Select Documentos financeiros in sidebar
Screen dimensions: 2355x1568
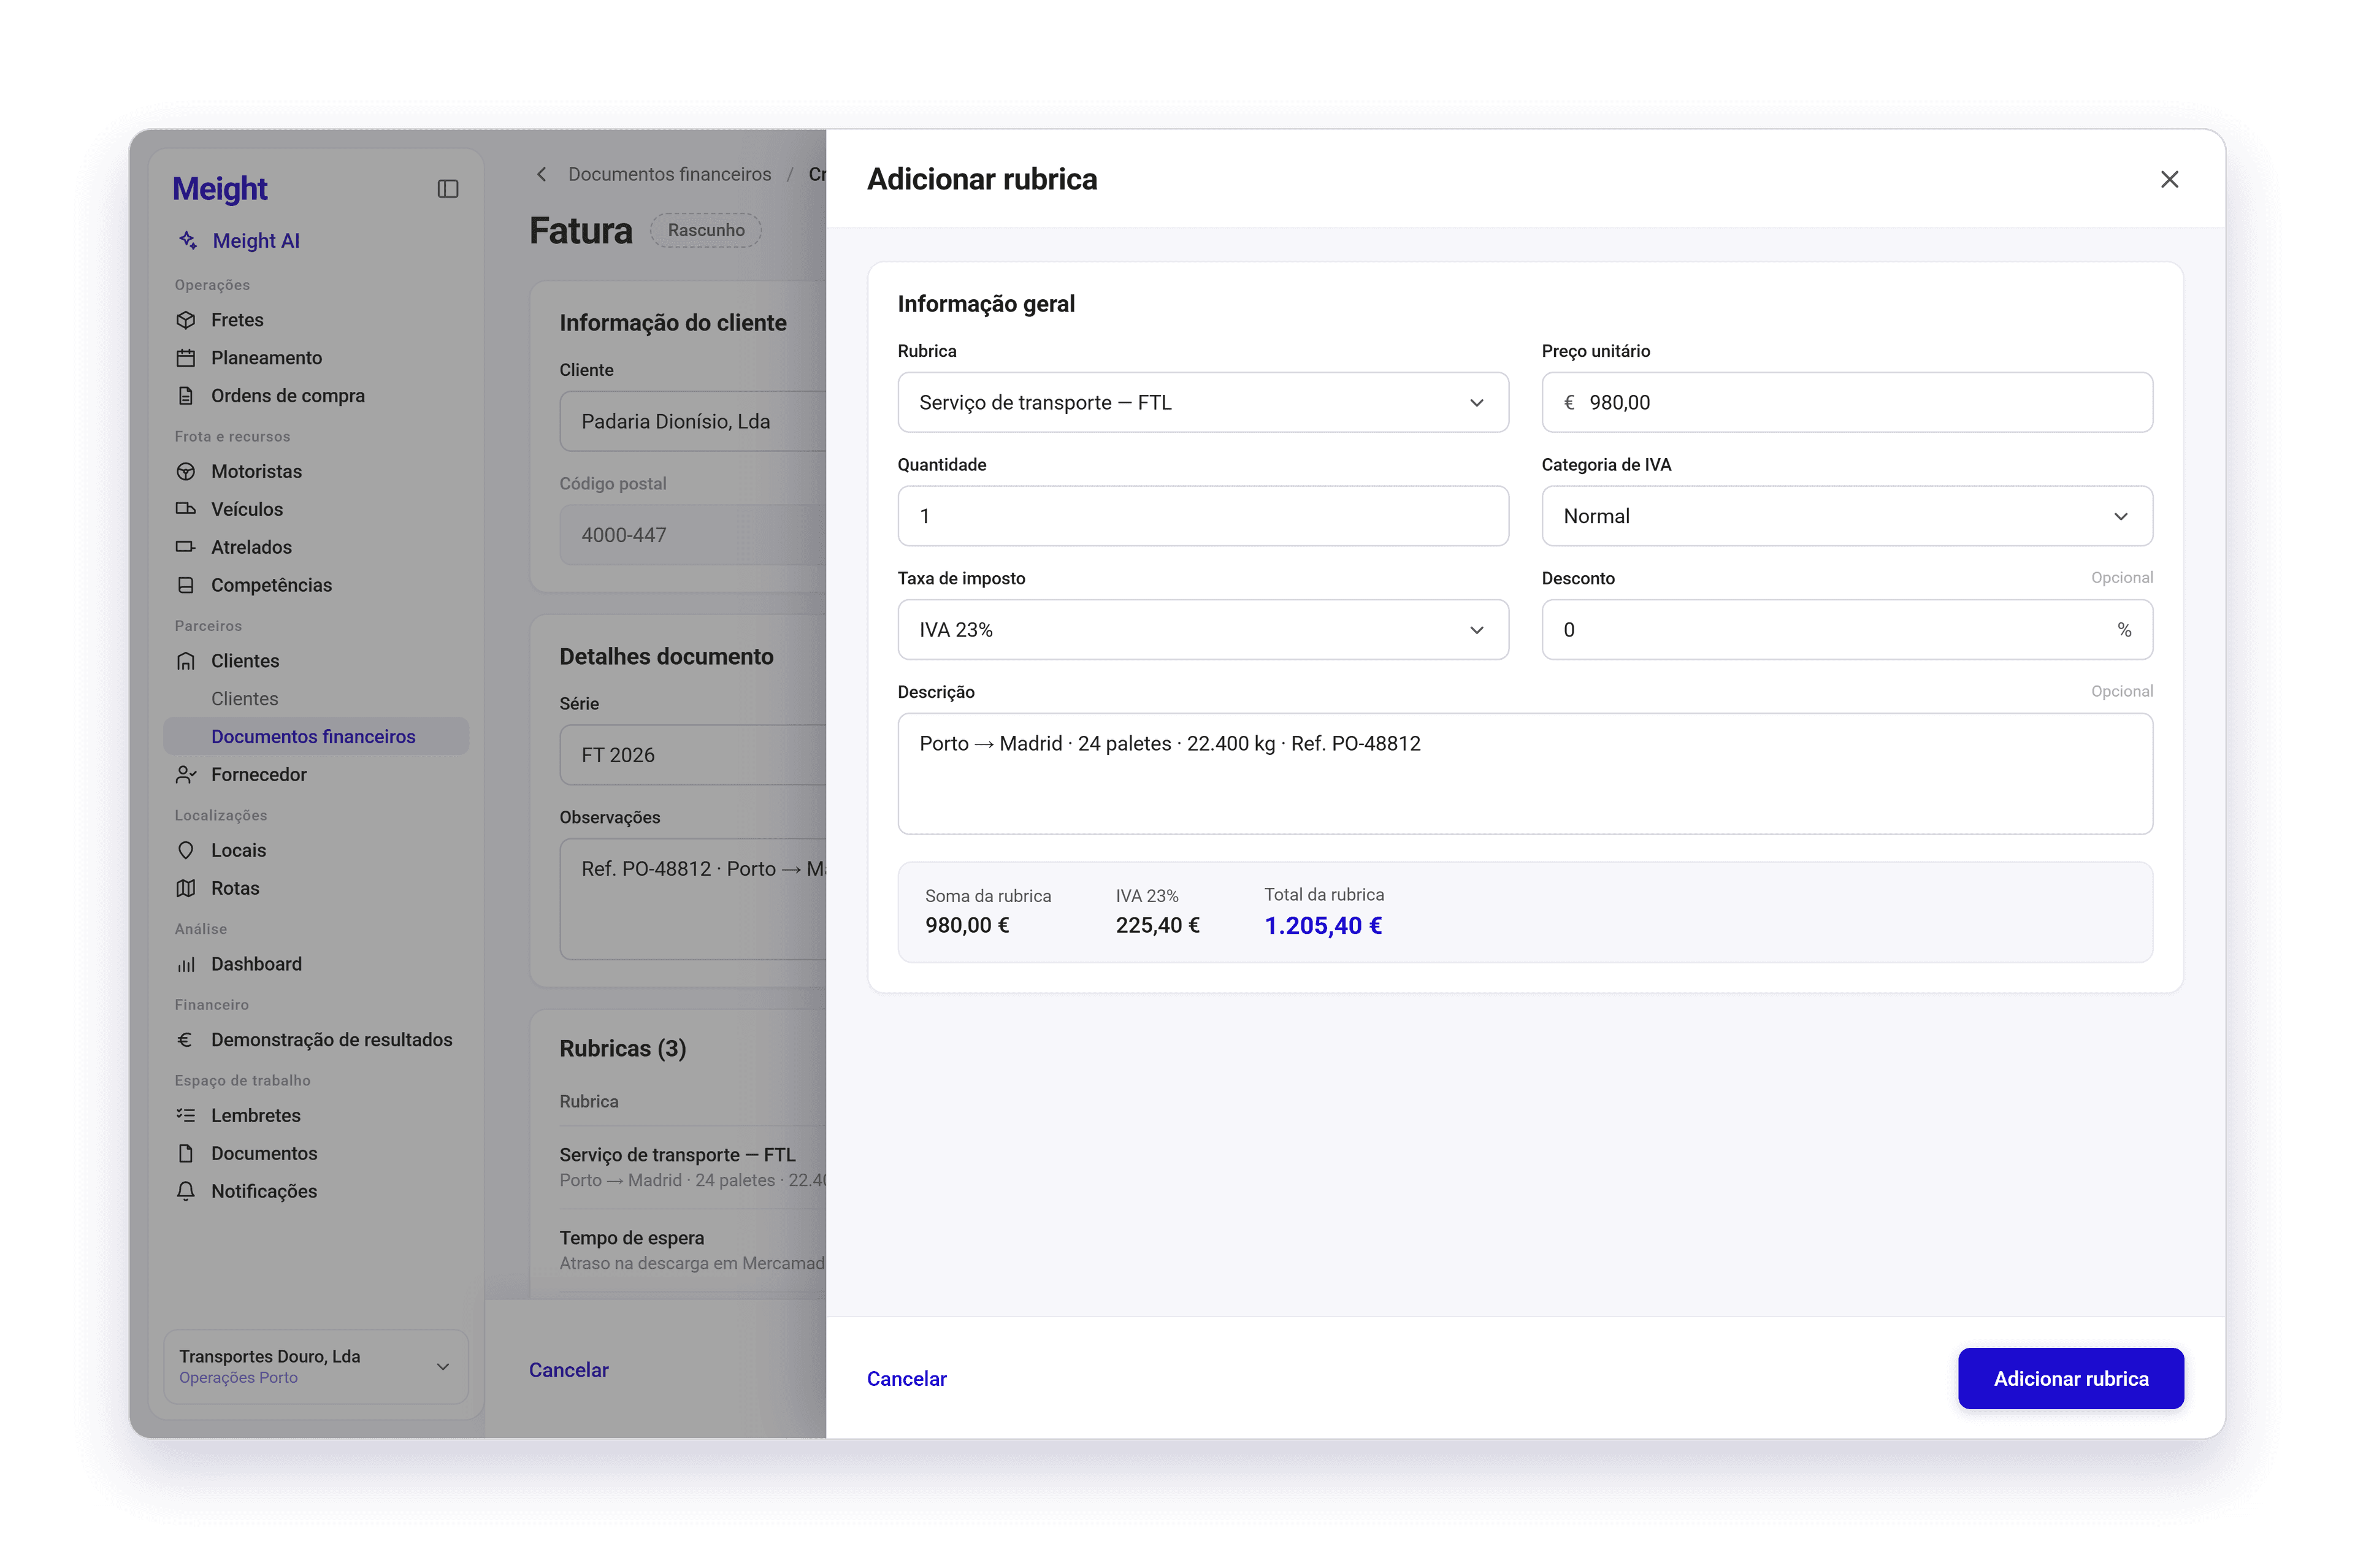pyautogui.click(x=316, y=736)
